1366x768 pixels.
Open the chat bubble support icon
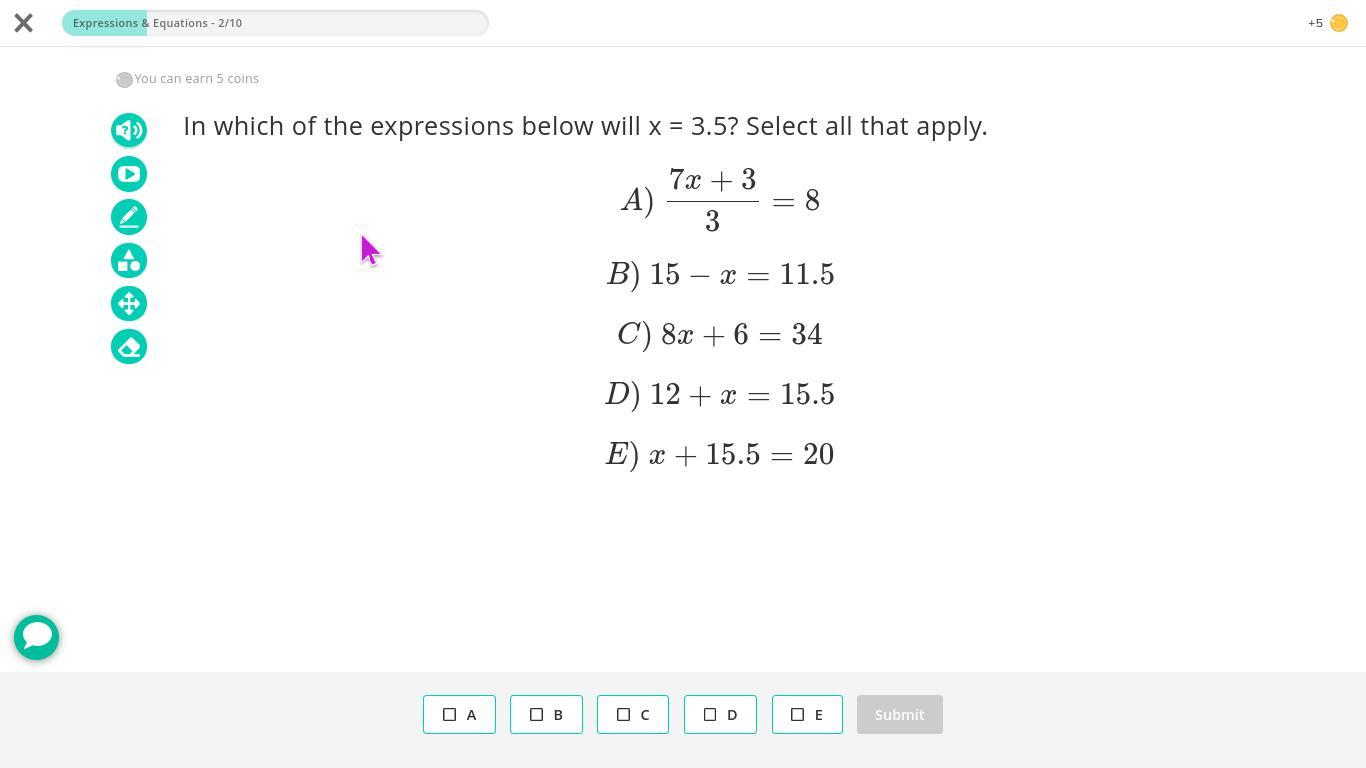pos(37,637)
